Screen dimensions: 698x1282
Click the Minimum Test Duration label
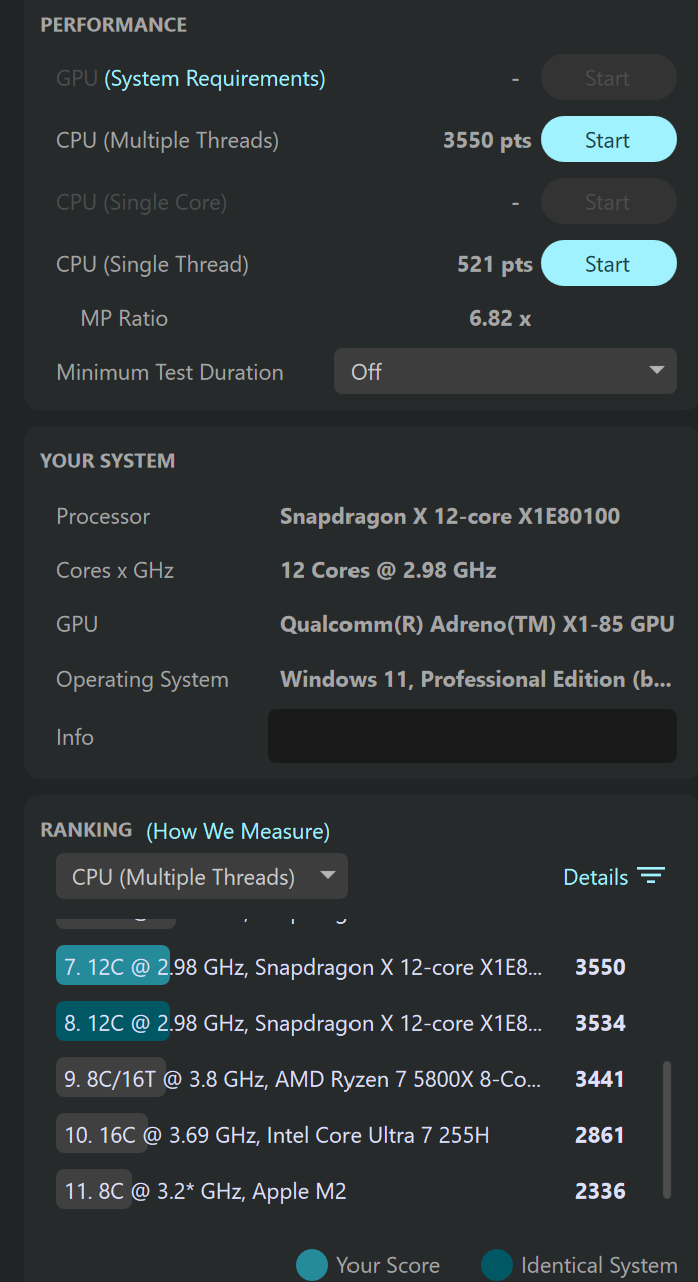pyautogui.click(x=170, y=372)
